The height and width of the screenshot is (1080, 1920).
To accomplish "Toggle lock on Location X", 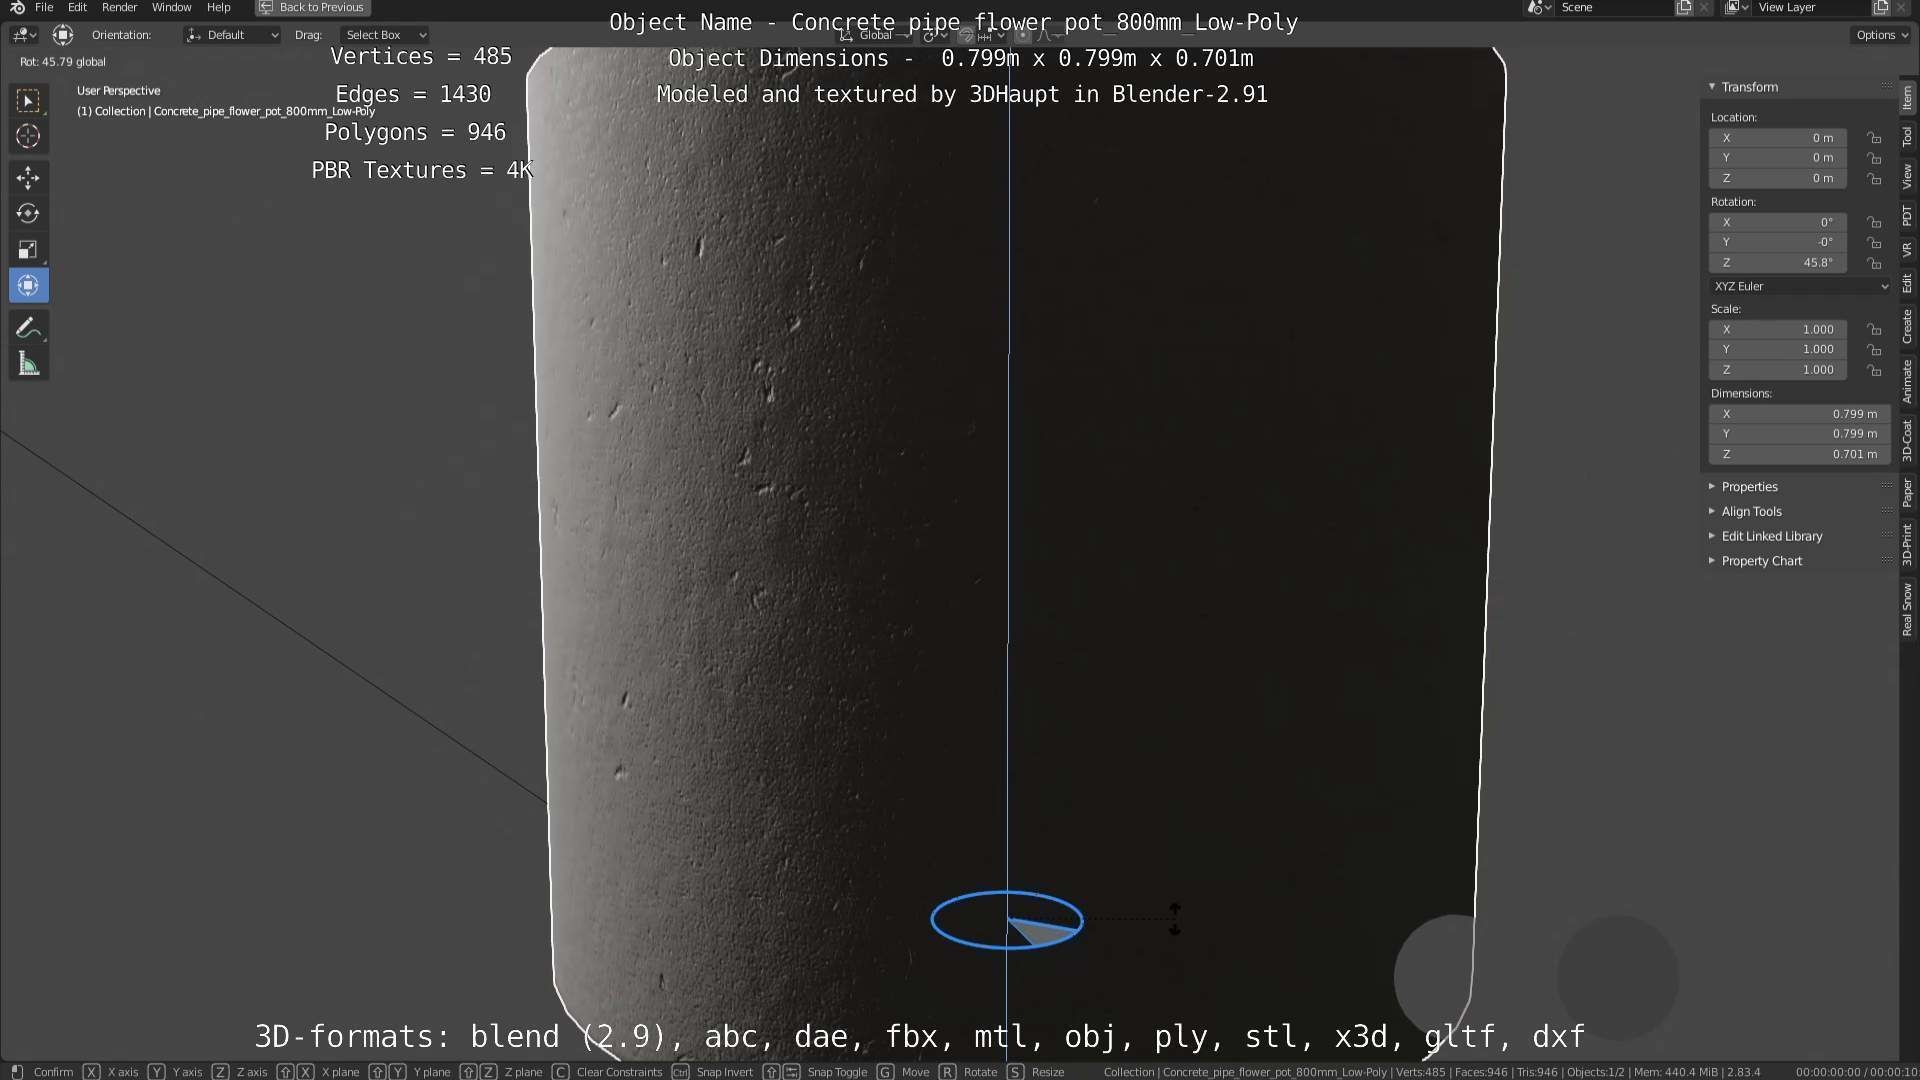I will pos(1874,138).
